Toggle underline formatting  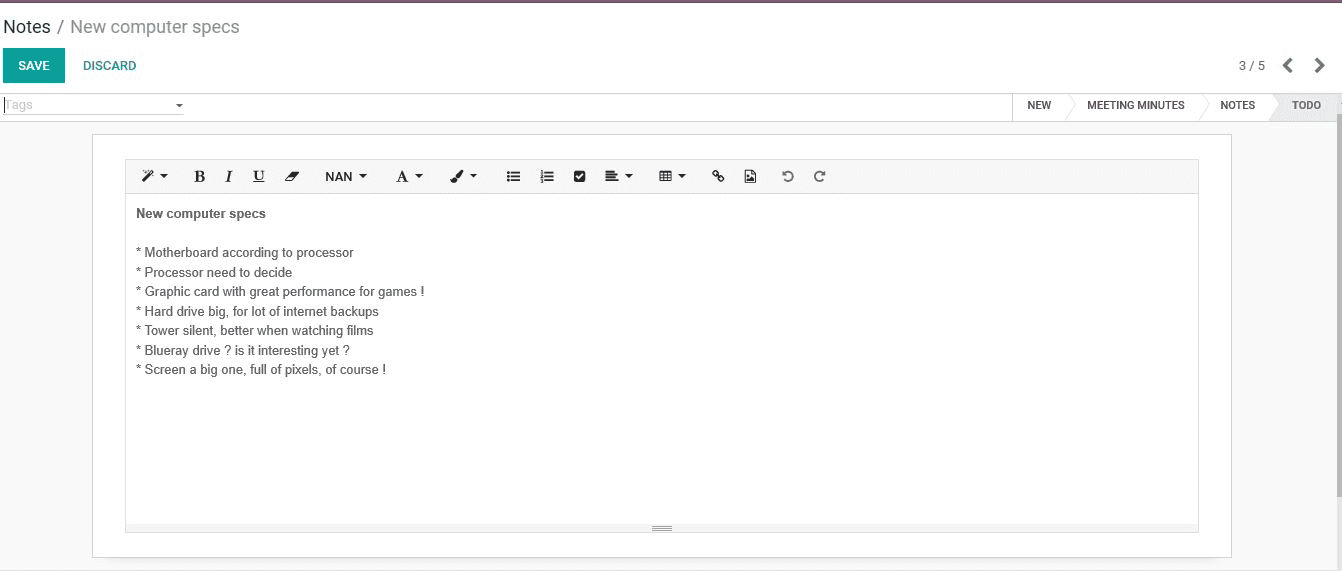point(258,177)
